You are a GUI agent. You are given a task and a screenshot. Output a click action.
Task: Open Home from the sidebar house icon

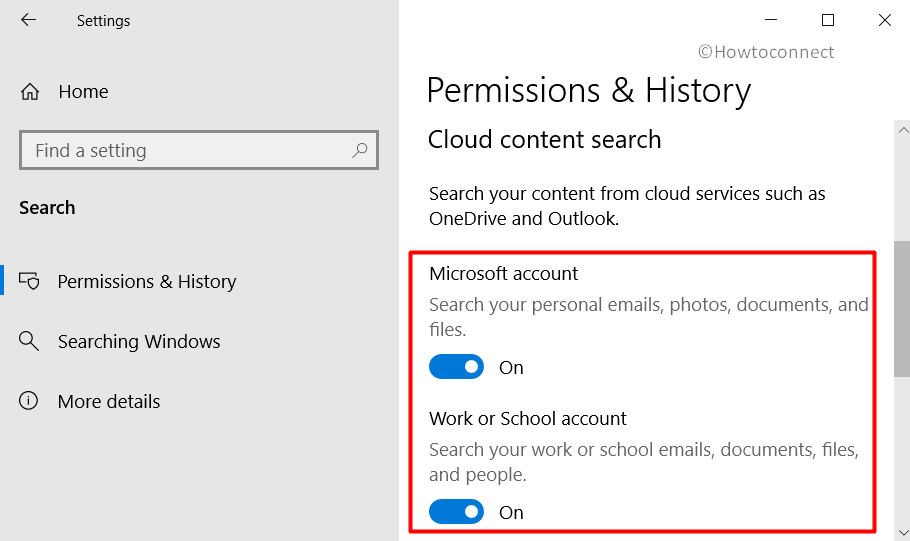coord(30,92)
